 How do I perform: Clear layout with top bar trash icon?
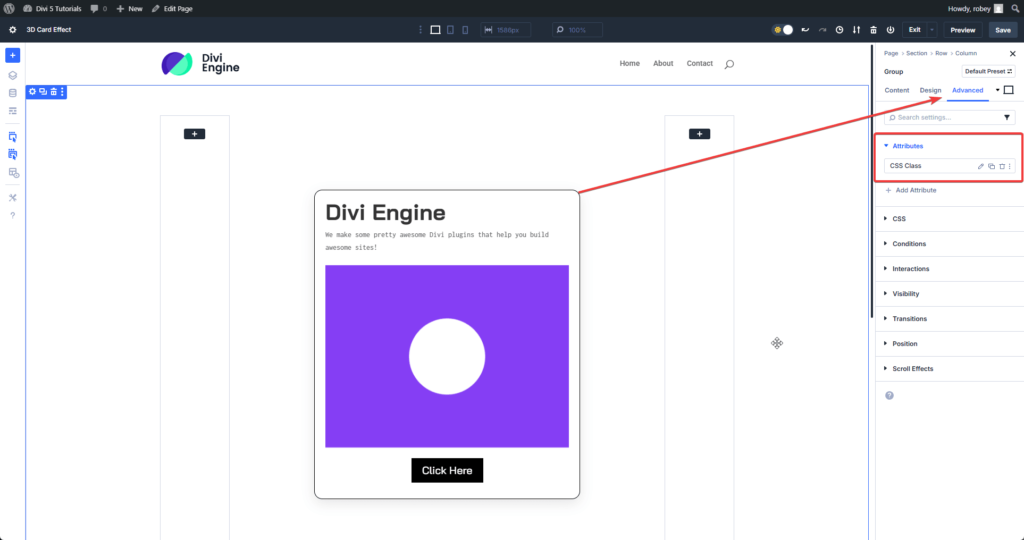click(x=873, y=30)
